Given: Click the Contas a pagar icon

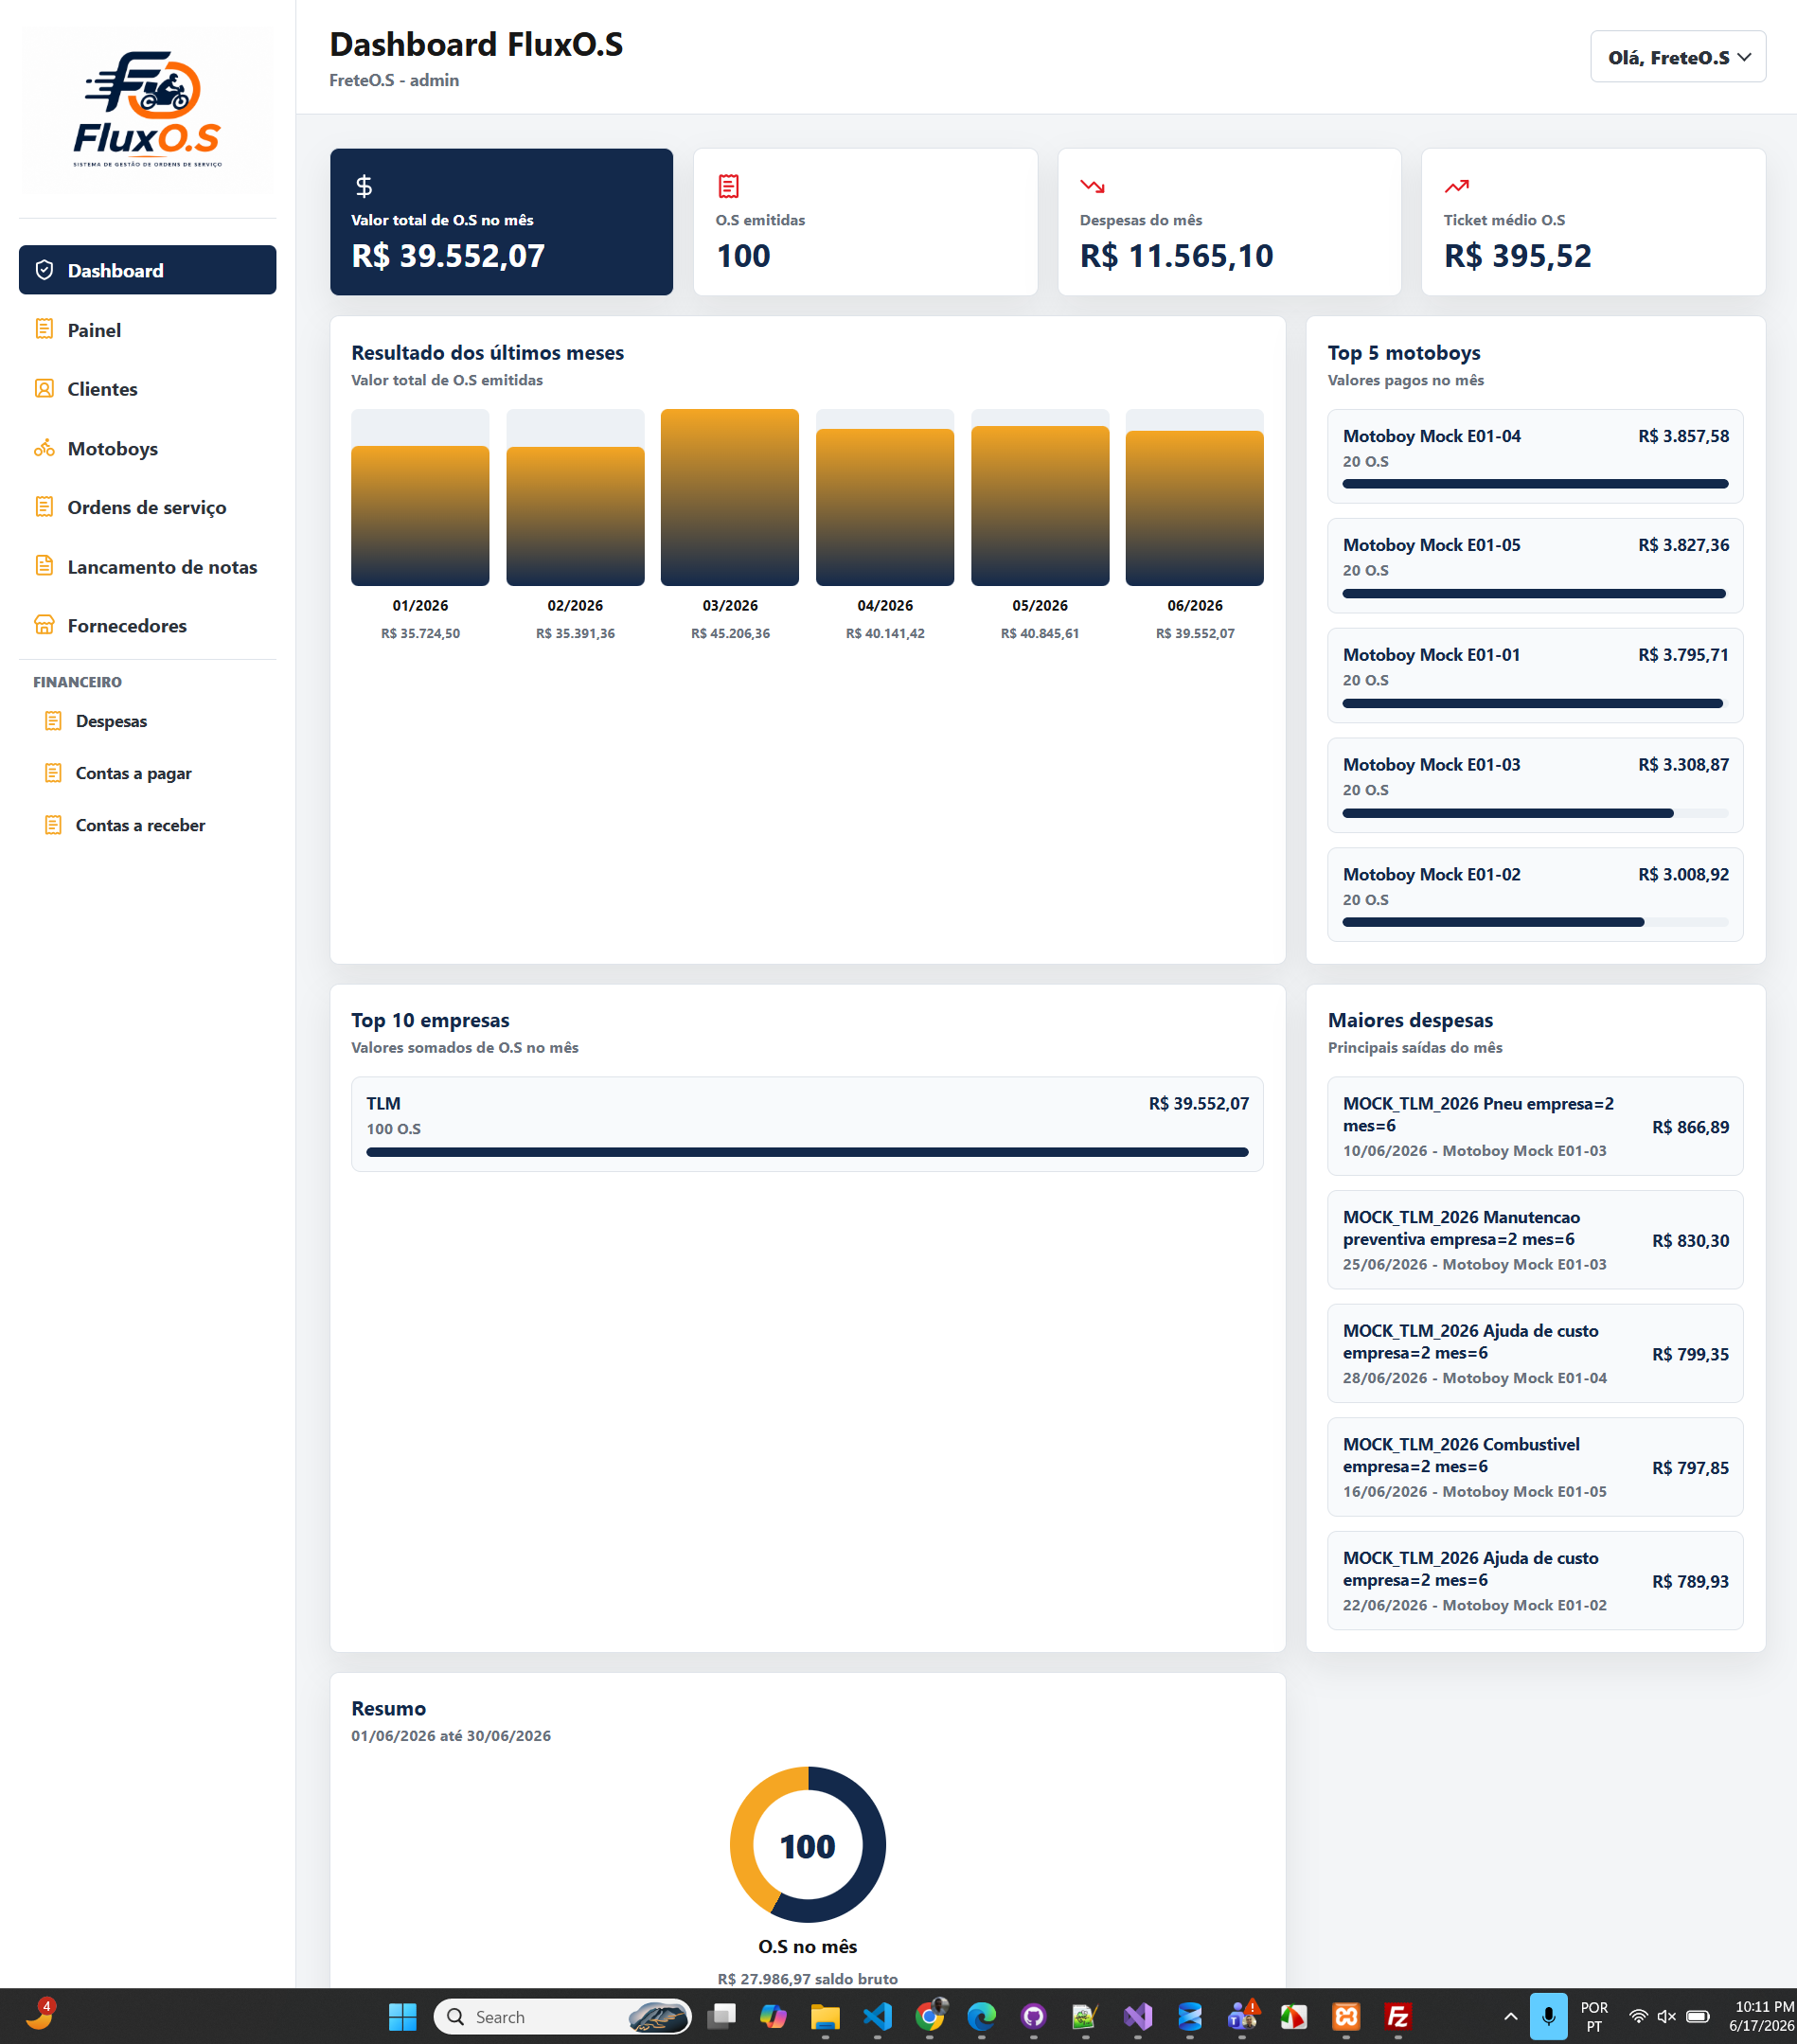Looking at the screenshot, I should [x=53, y=773].
